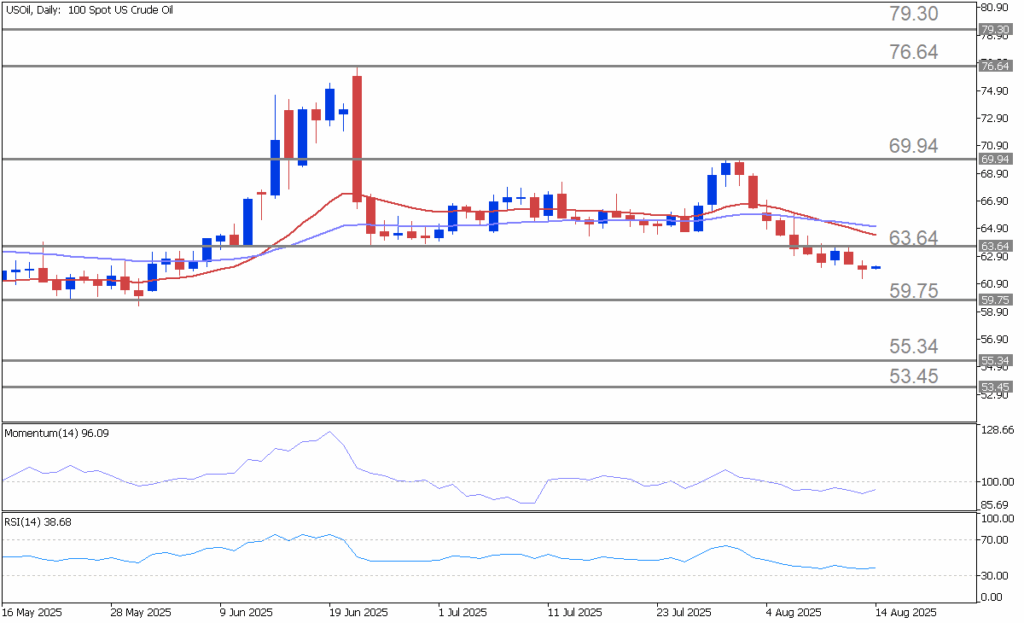Click the 58.90 price axis tick
1024x623 pixels.
995,312
